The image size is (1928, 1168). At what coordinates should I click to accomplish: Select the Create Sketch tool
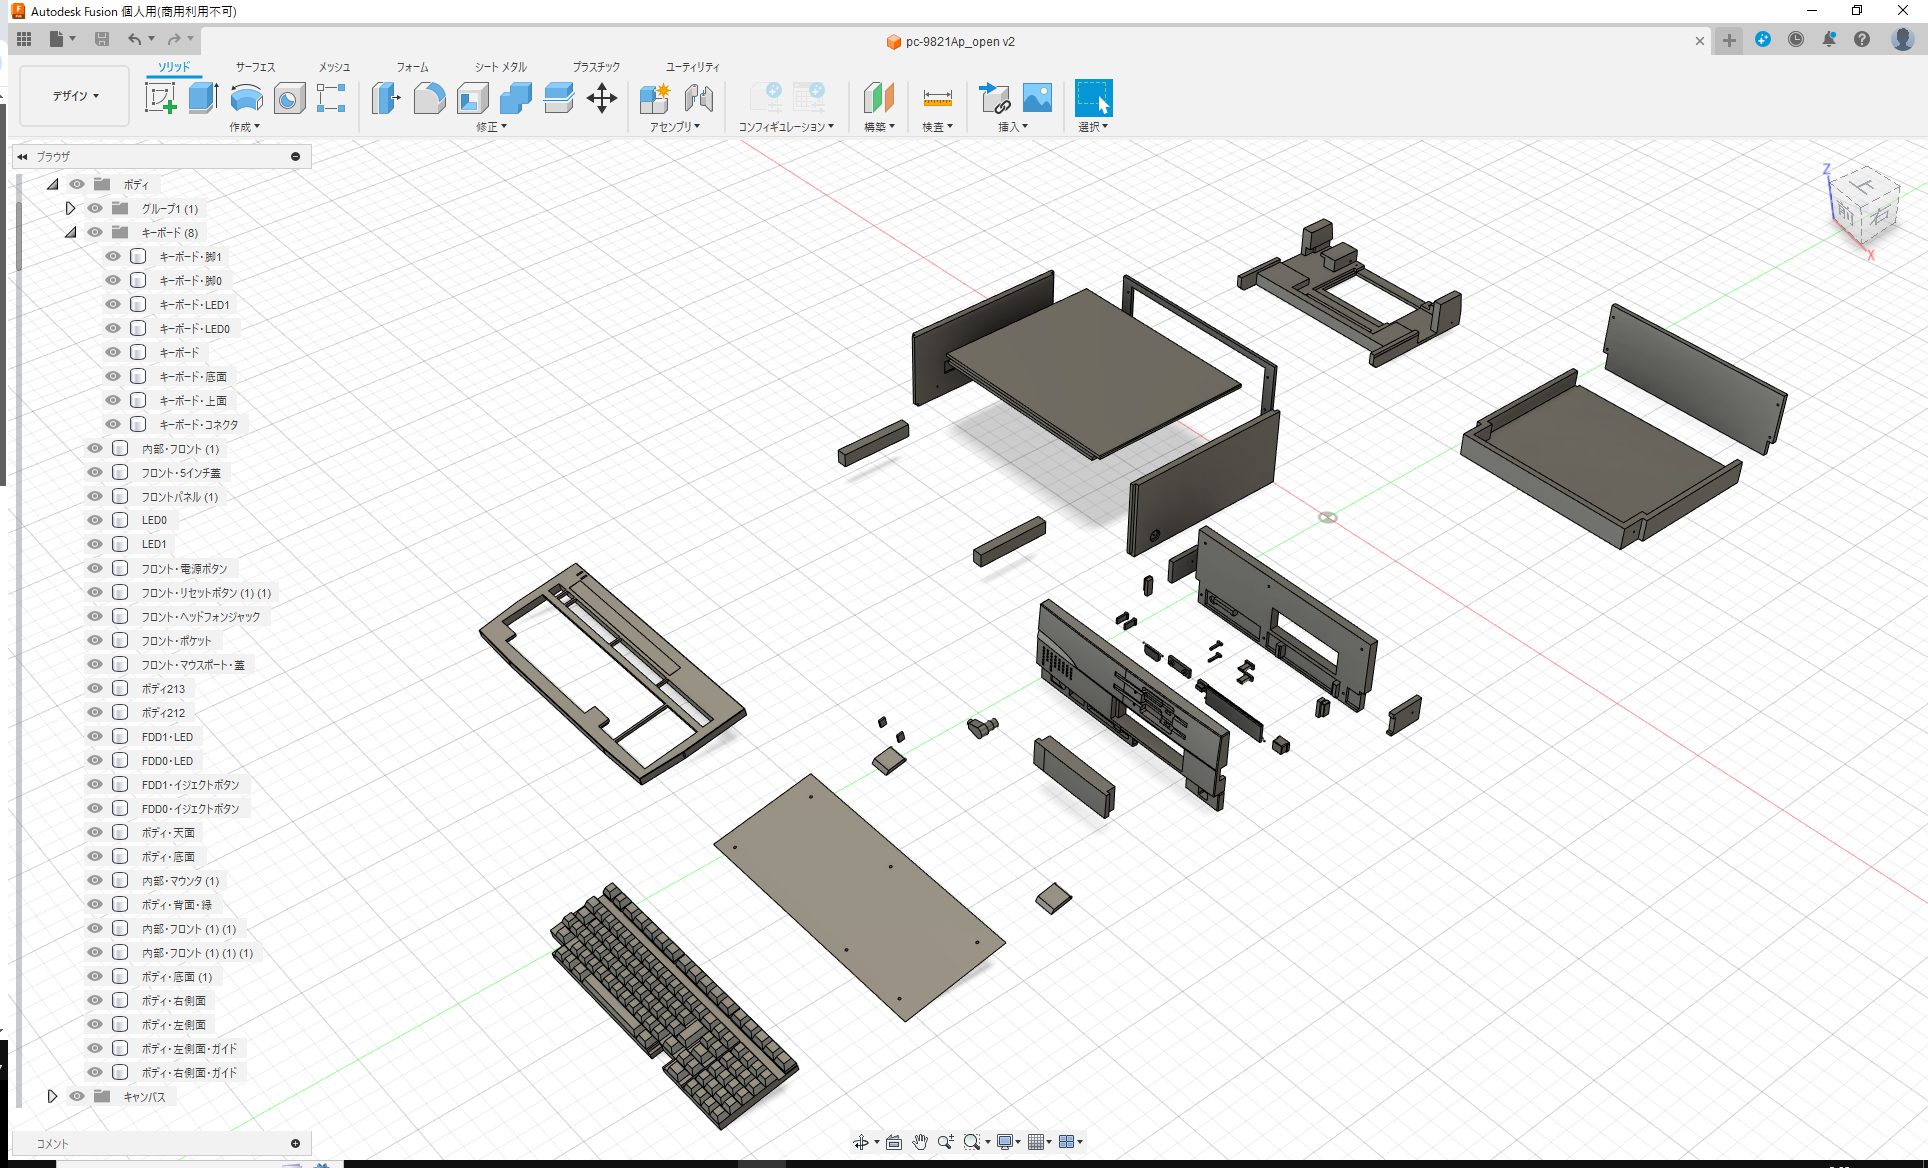(x=160, y=98)
